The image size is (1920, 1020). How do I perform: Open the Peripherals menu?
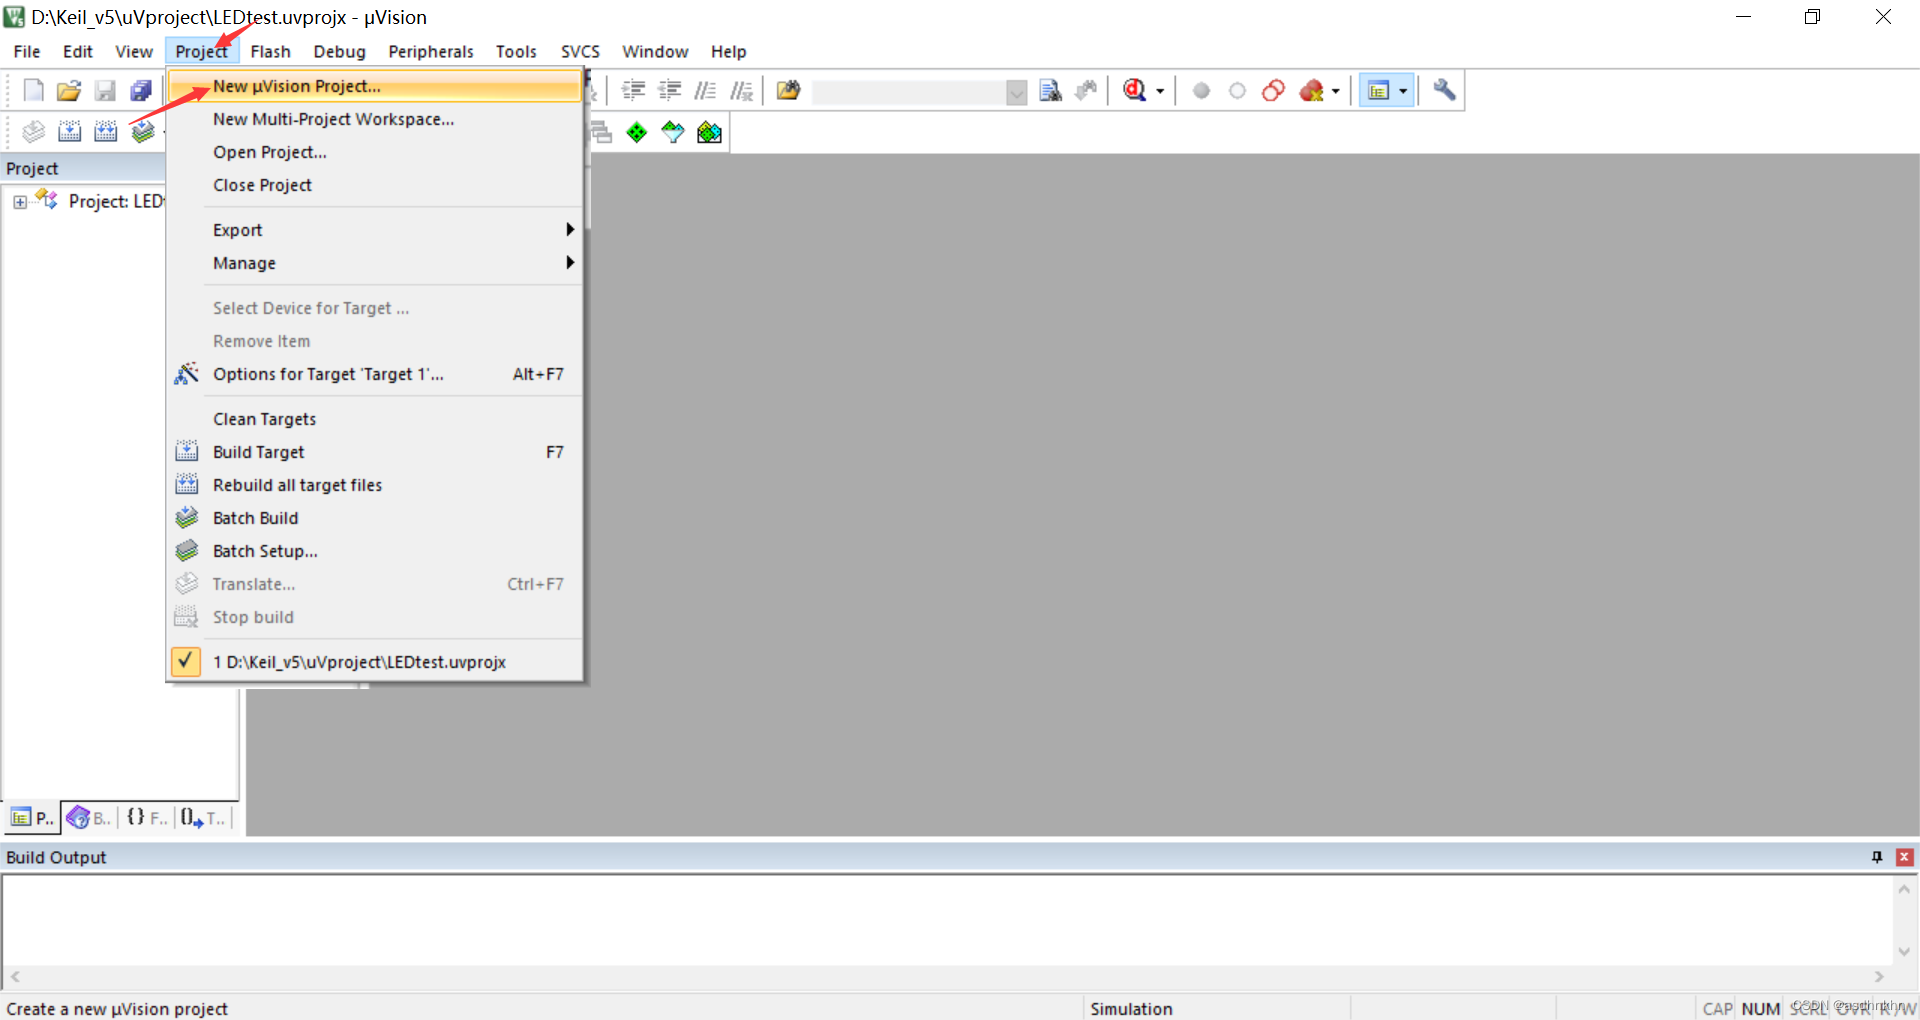click(431, 51)
